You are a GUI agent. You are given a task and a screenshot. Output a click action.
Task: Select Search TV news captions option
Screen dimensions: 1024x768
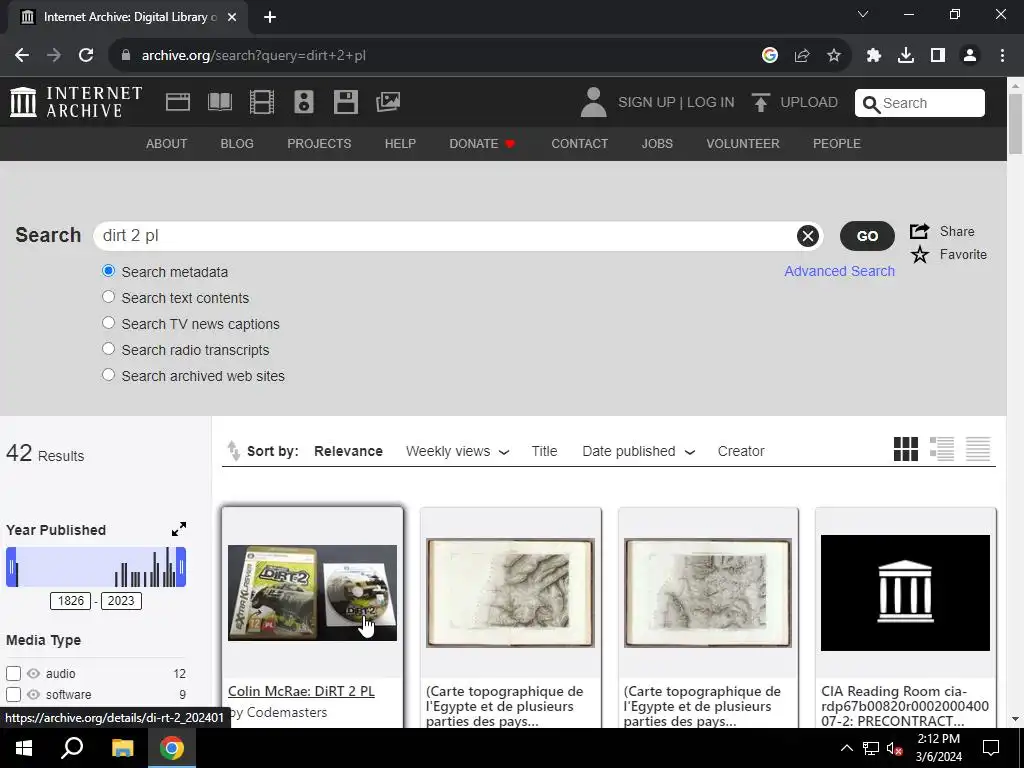108,323
